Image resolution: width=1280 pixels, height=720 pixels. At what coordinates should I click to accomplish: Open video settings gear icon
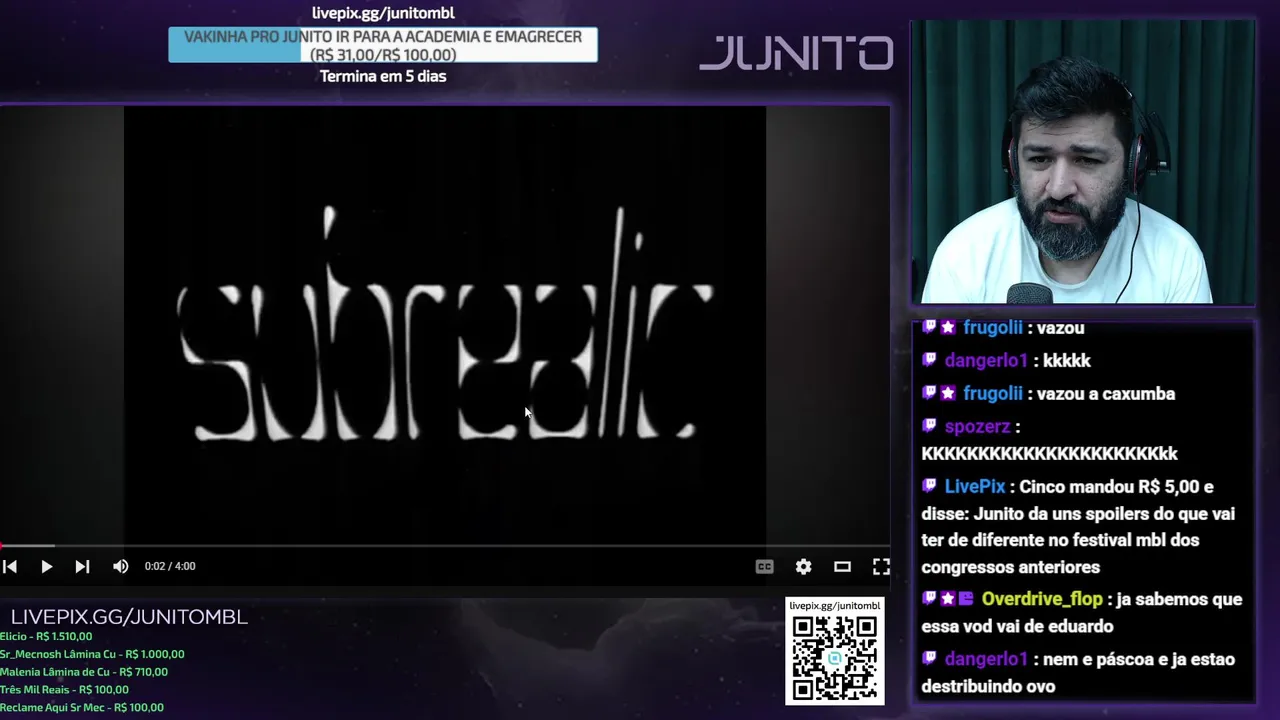[803, 566]
